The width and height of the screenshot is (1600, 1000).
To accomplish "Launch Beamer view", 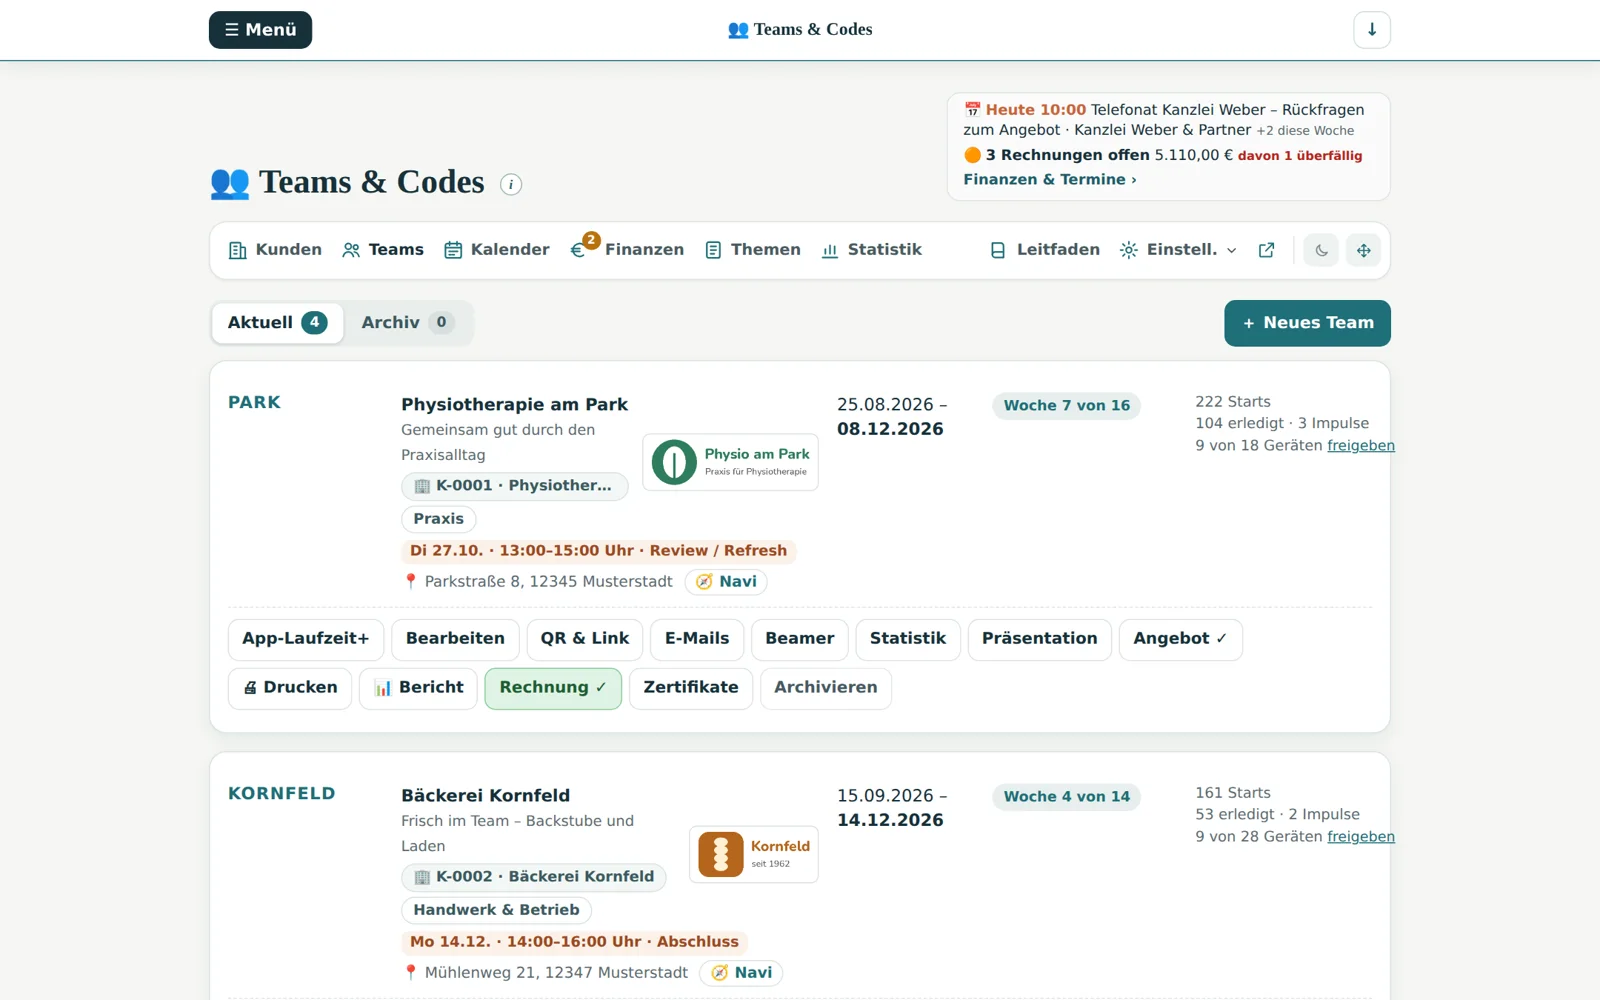I will (x=800, y=639).
